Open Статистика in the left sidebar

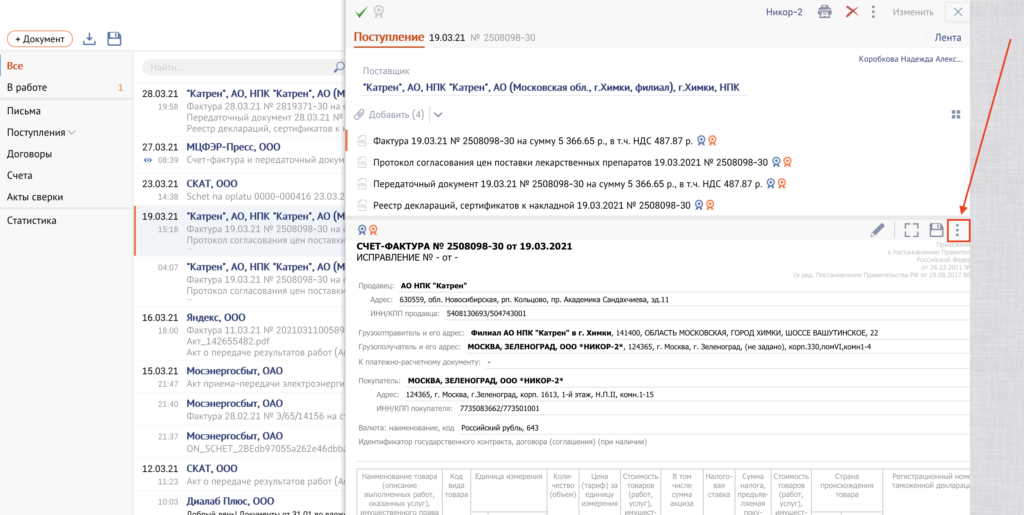point(32,220)
